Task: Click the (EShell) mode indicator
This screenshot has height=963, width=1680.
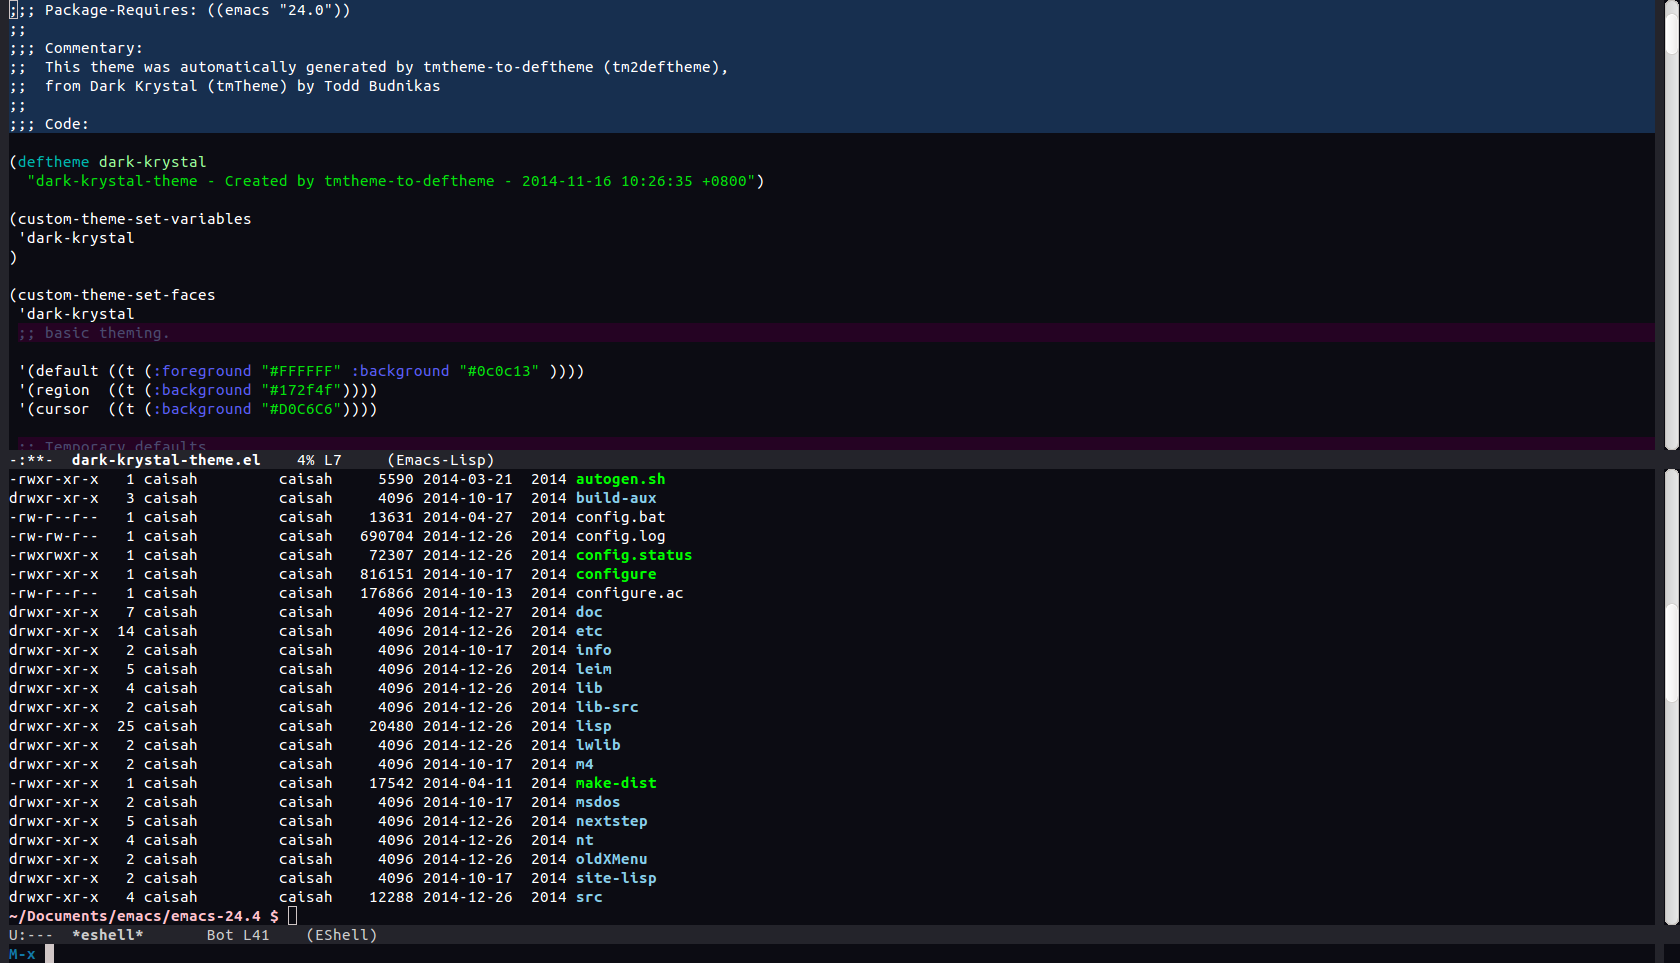Action: [342, 935]
